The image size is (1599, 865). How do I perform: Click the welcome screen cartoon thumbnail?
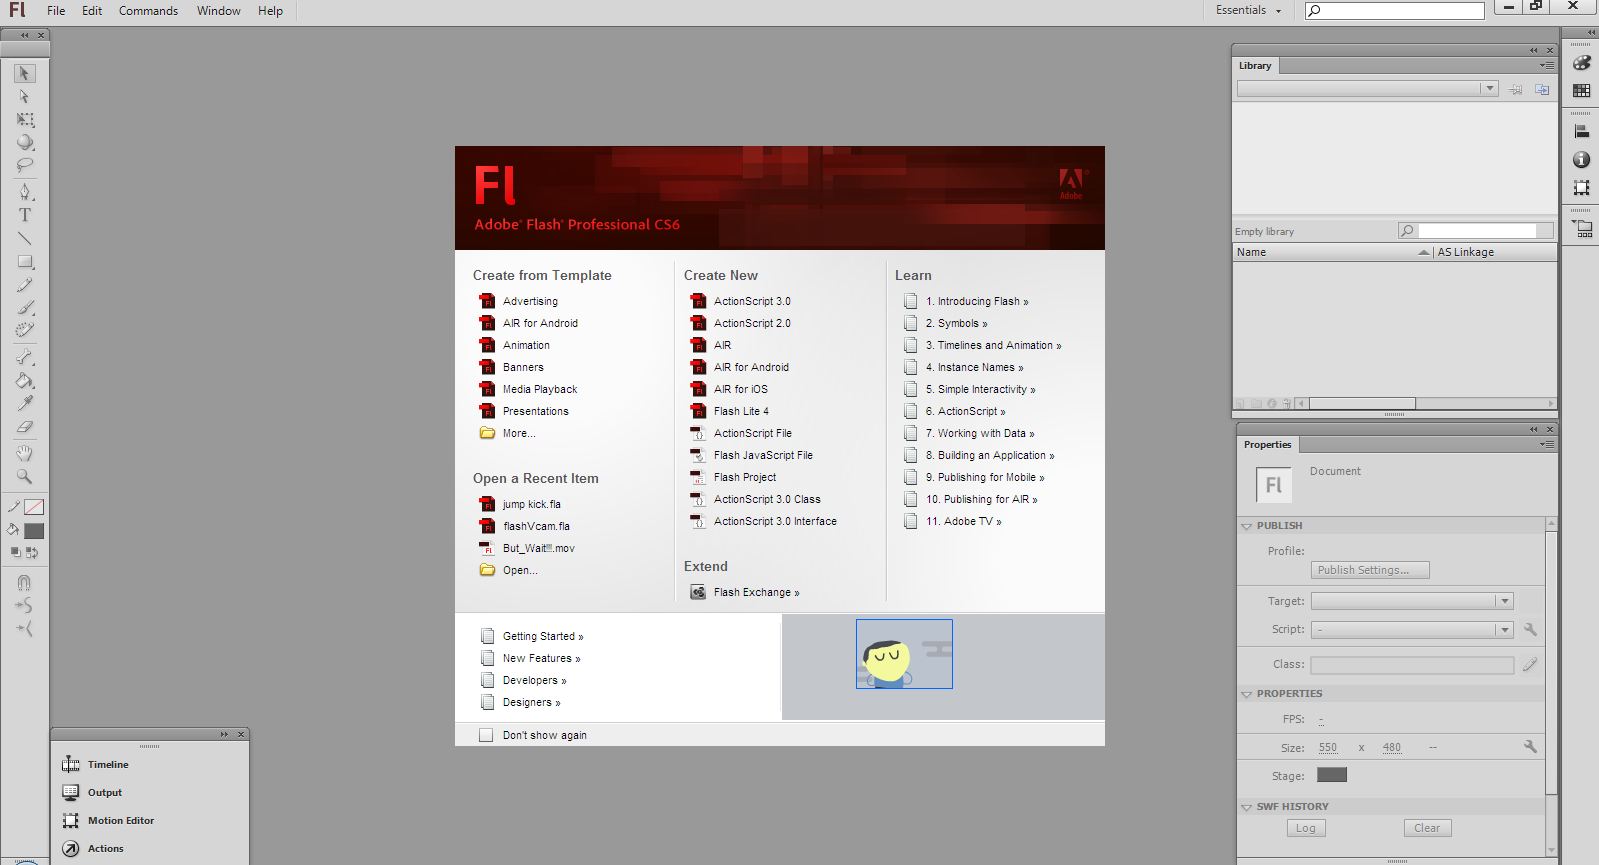pos(904,654)
